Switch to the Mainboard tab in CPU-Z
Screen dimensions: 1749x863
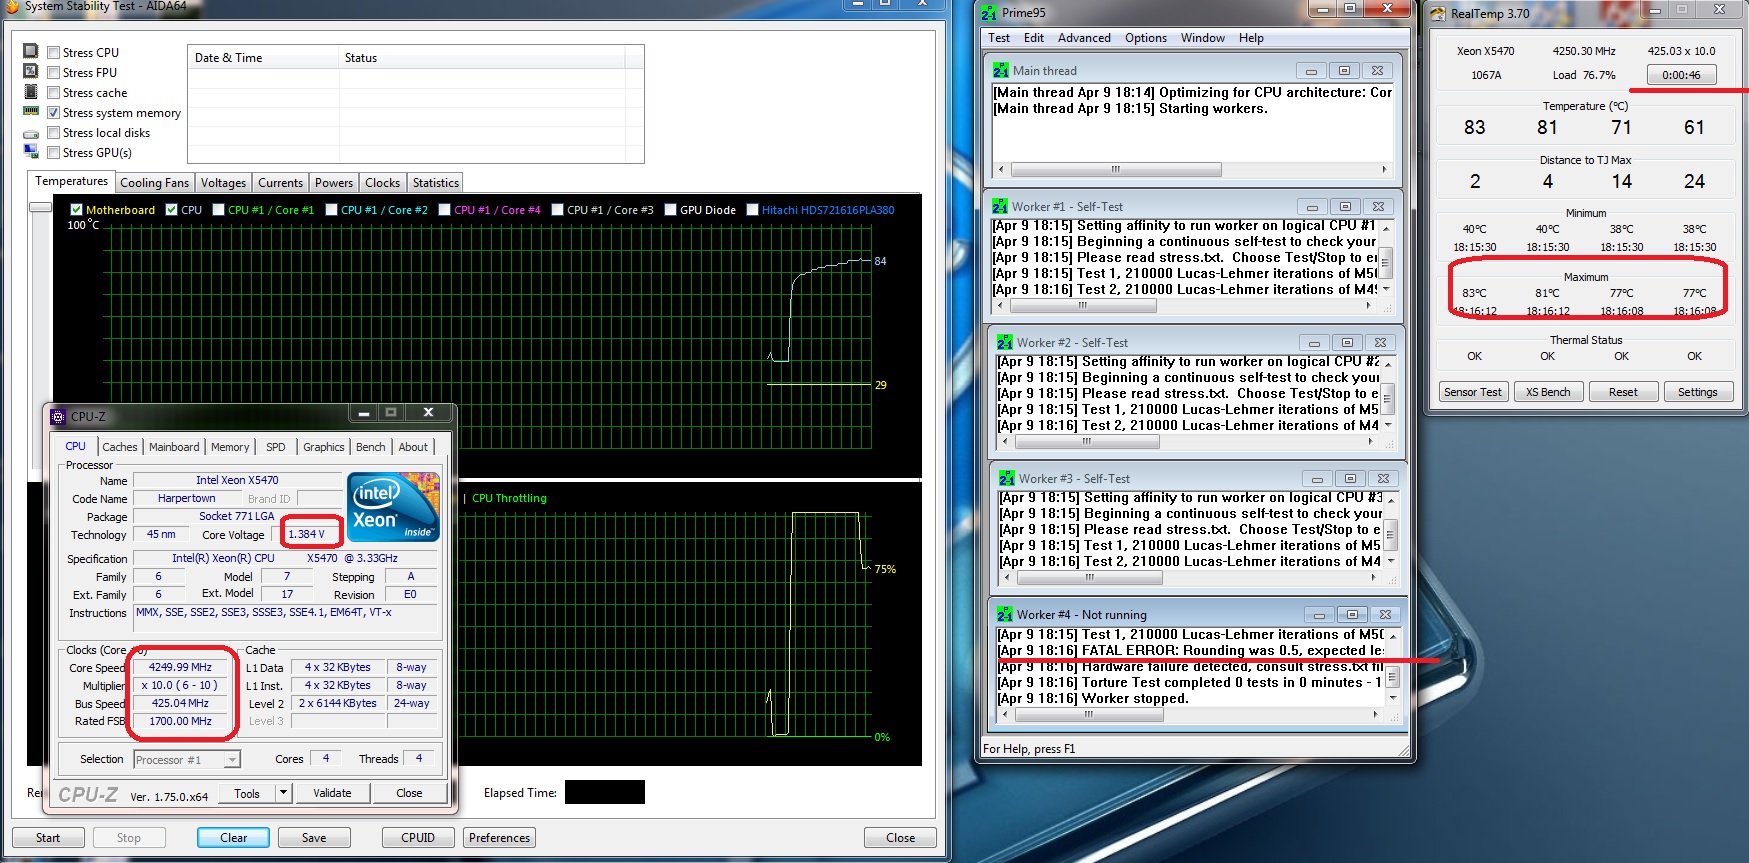(174, 447)
